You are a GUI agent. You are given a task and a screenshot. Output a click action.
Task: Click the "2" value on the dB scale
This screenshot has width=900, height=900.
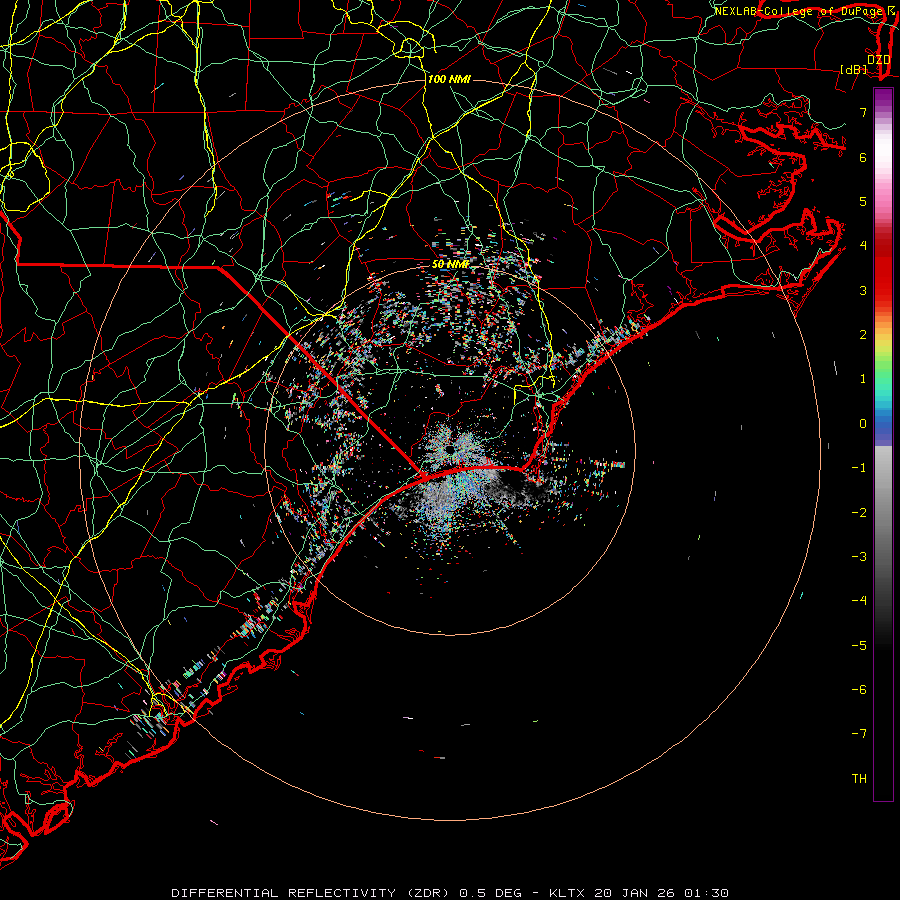point(863,335)
